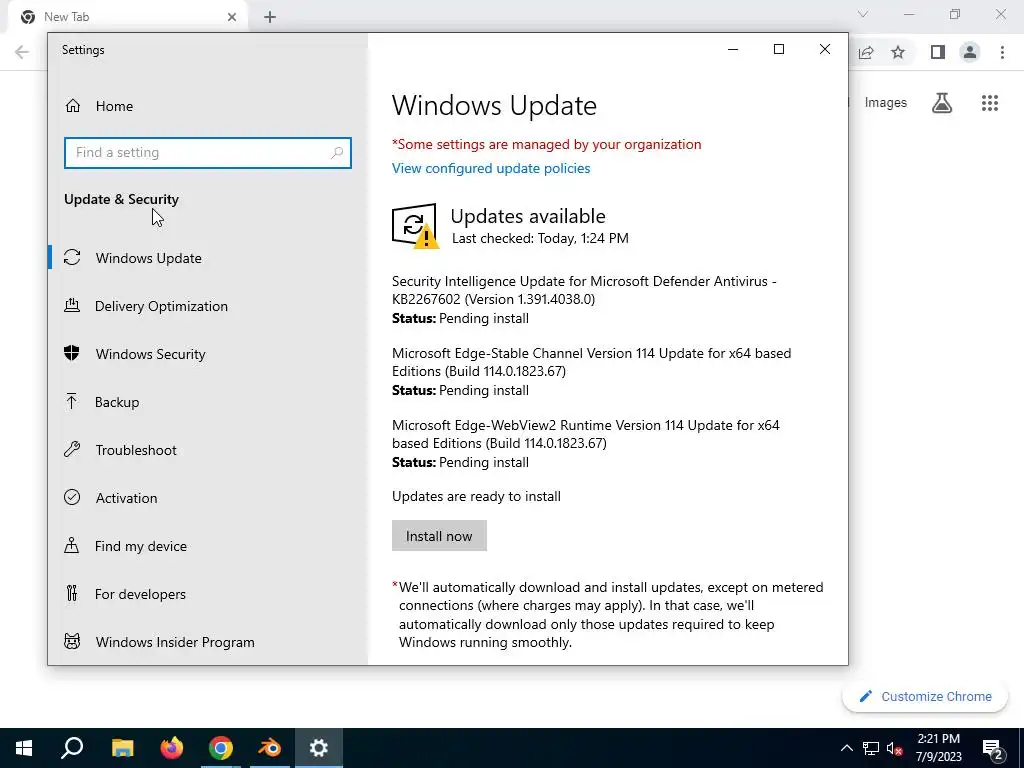Open View configured update policies link

(490, 168)
